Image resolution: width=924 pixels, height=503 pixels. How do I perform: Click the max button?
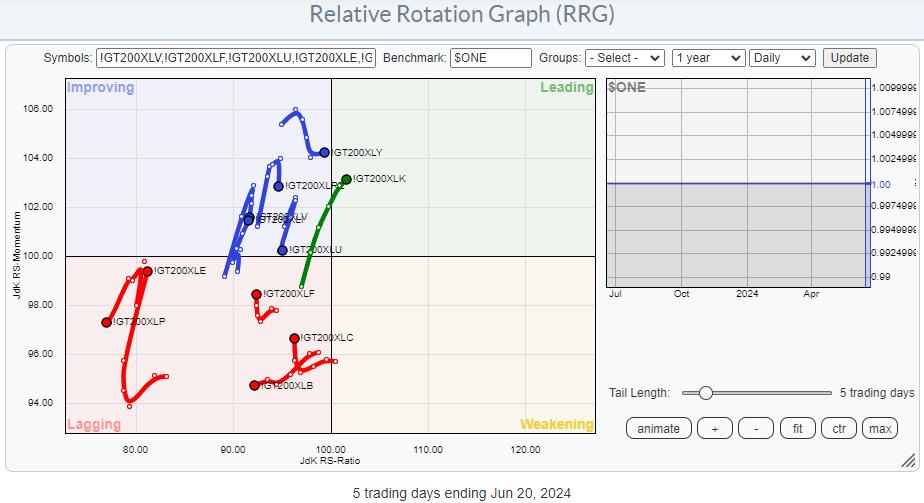pyautogui.click(x=880, y=428)
